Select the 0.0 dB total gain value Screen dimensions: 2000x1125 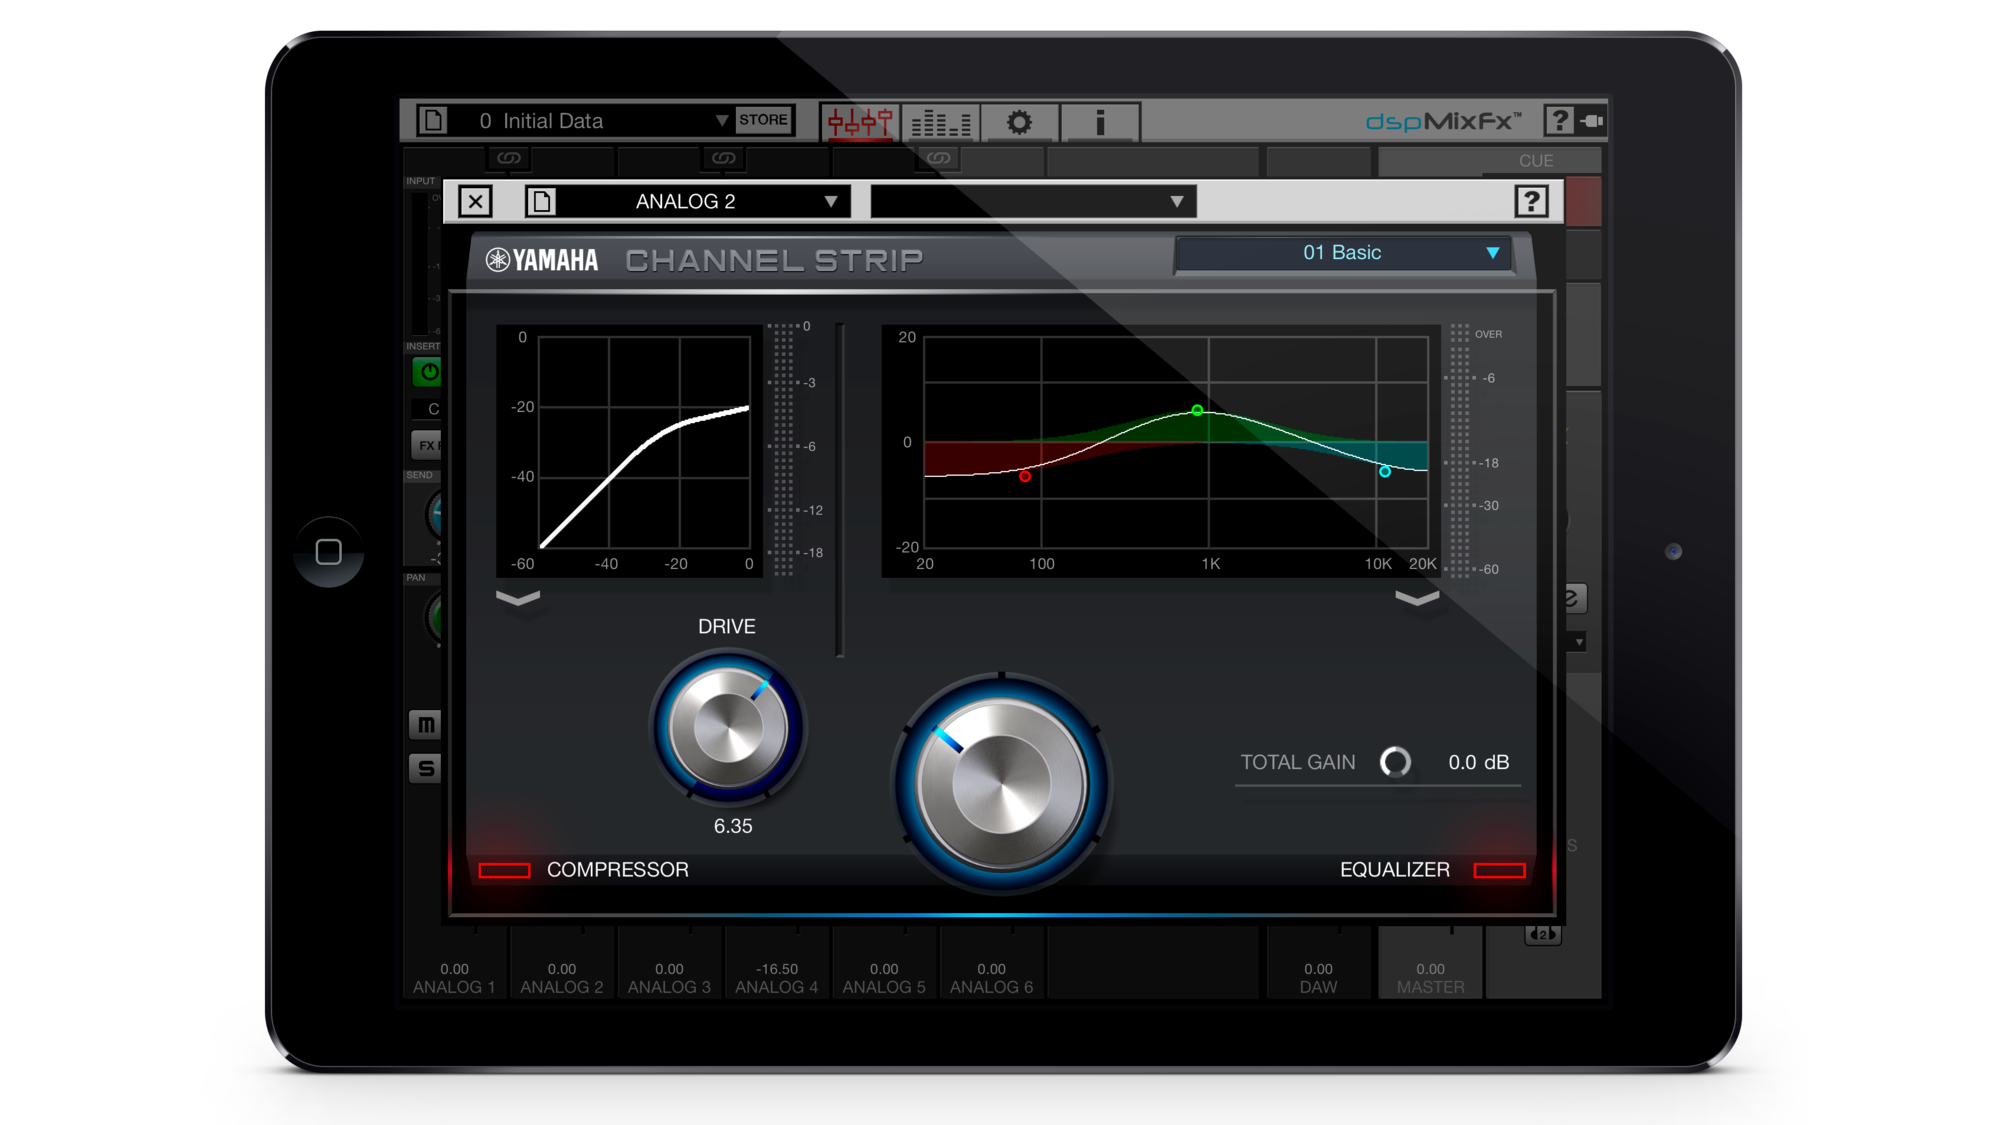1478,762
